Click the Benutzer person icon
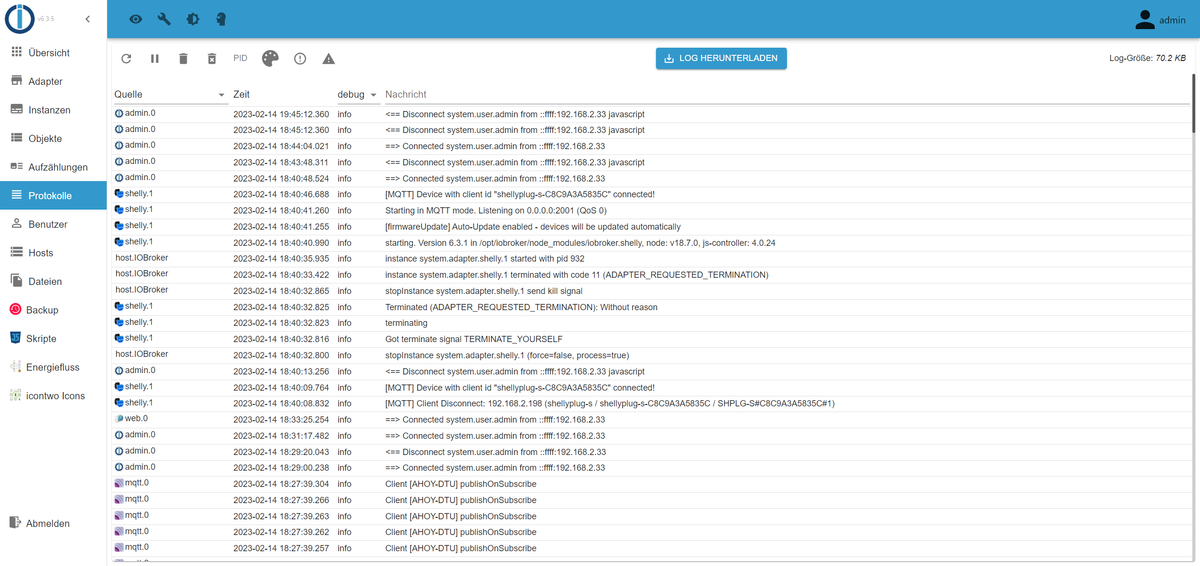The width and height of the screenshot is (1200, 566). (x=16, y=225)
